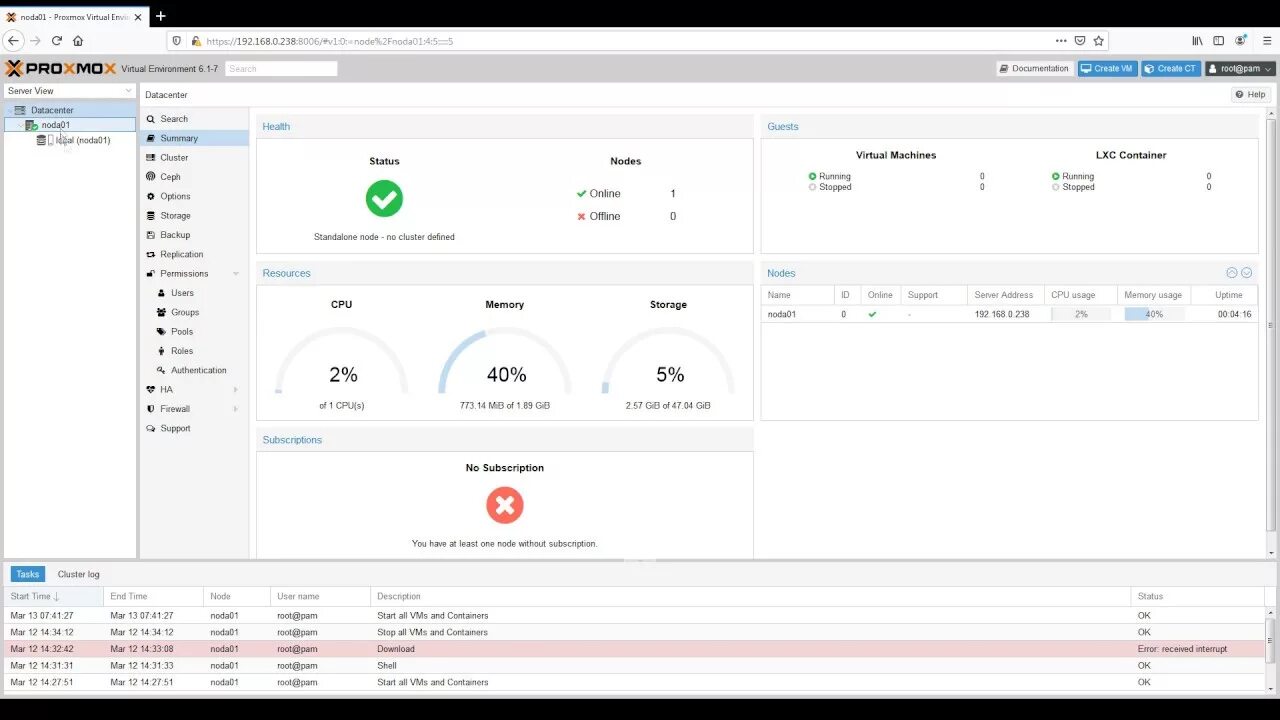Open the Documentation button
Screen dimensions: 1280x720
coord(1034,69)
